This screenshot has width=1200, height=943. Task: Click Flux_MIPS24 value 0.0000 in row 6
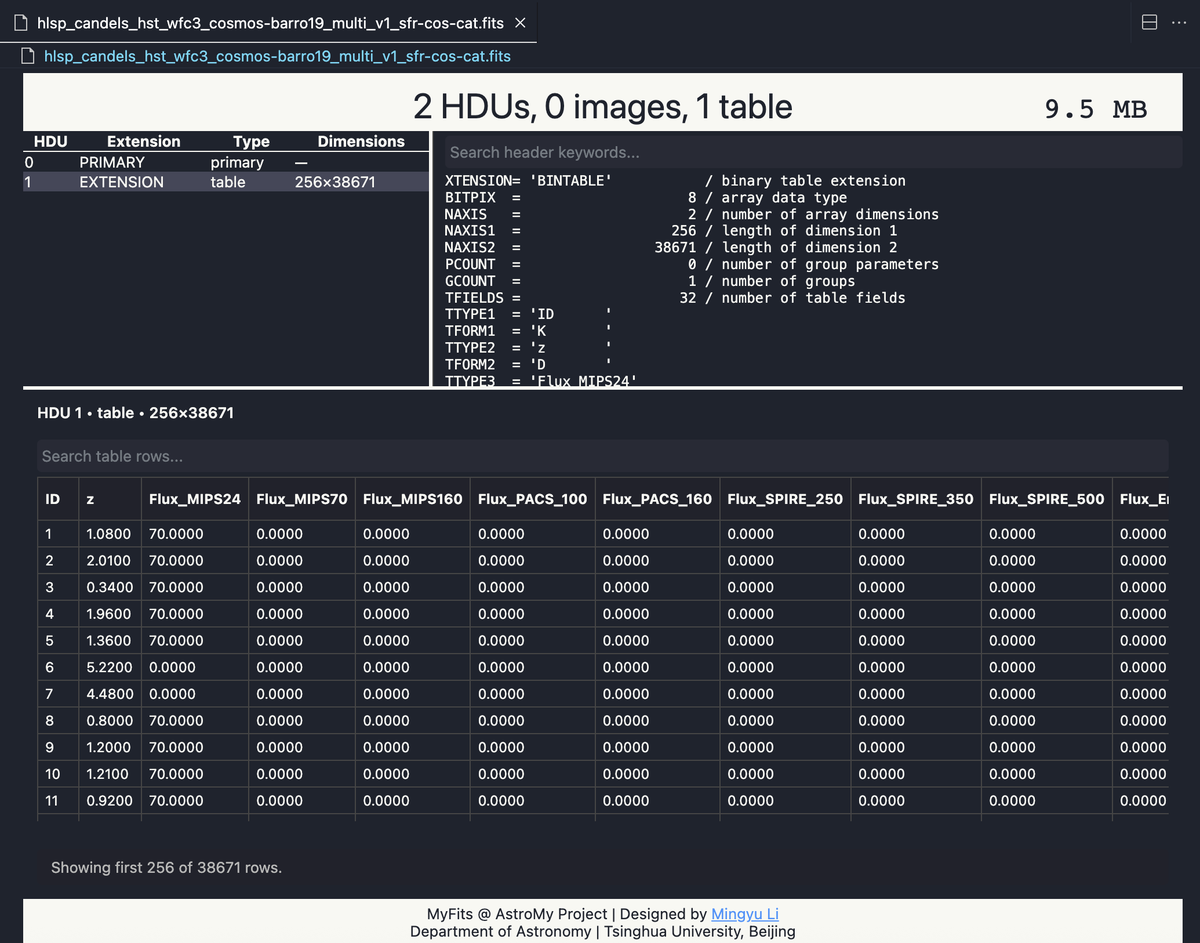172,667
